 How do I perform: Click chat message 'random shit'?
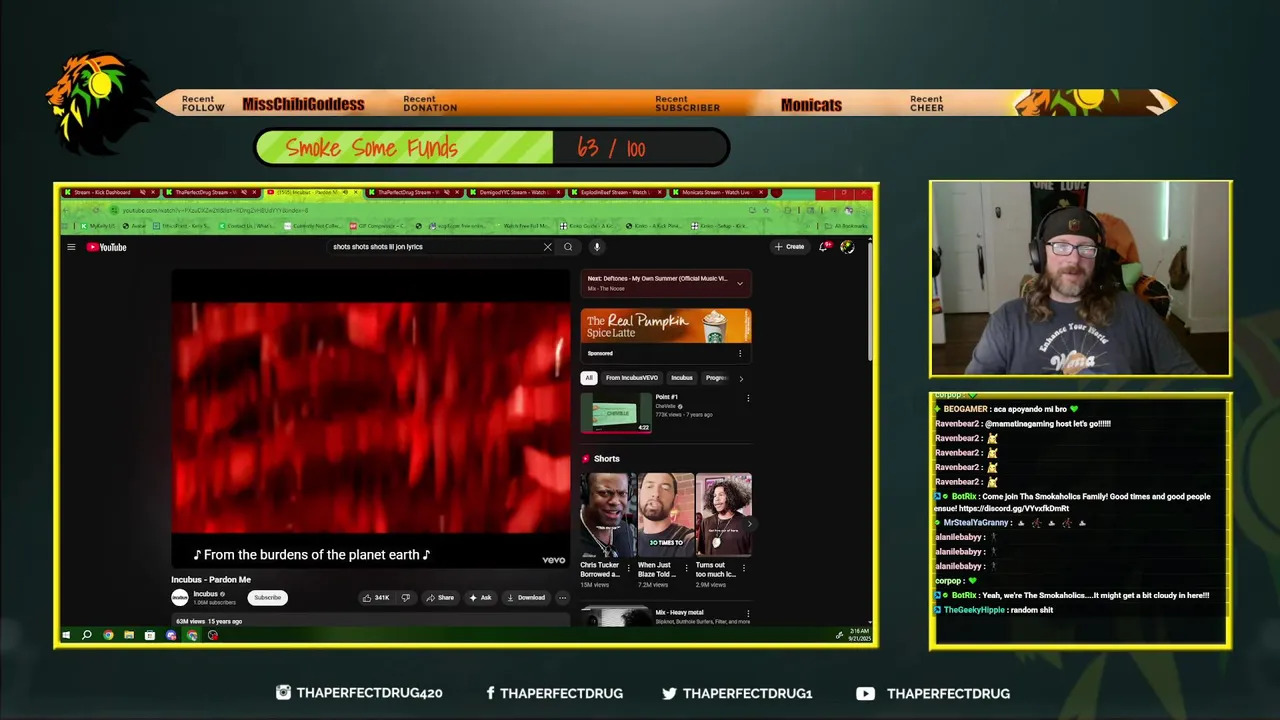point(1031,610)
